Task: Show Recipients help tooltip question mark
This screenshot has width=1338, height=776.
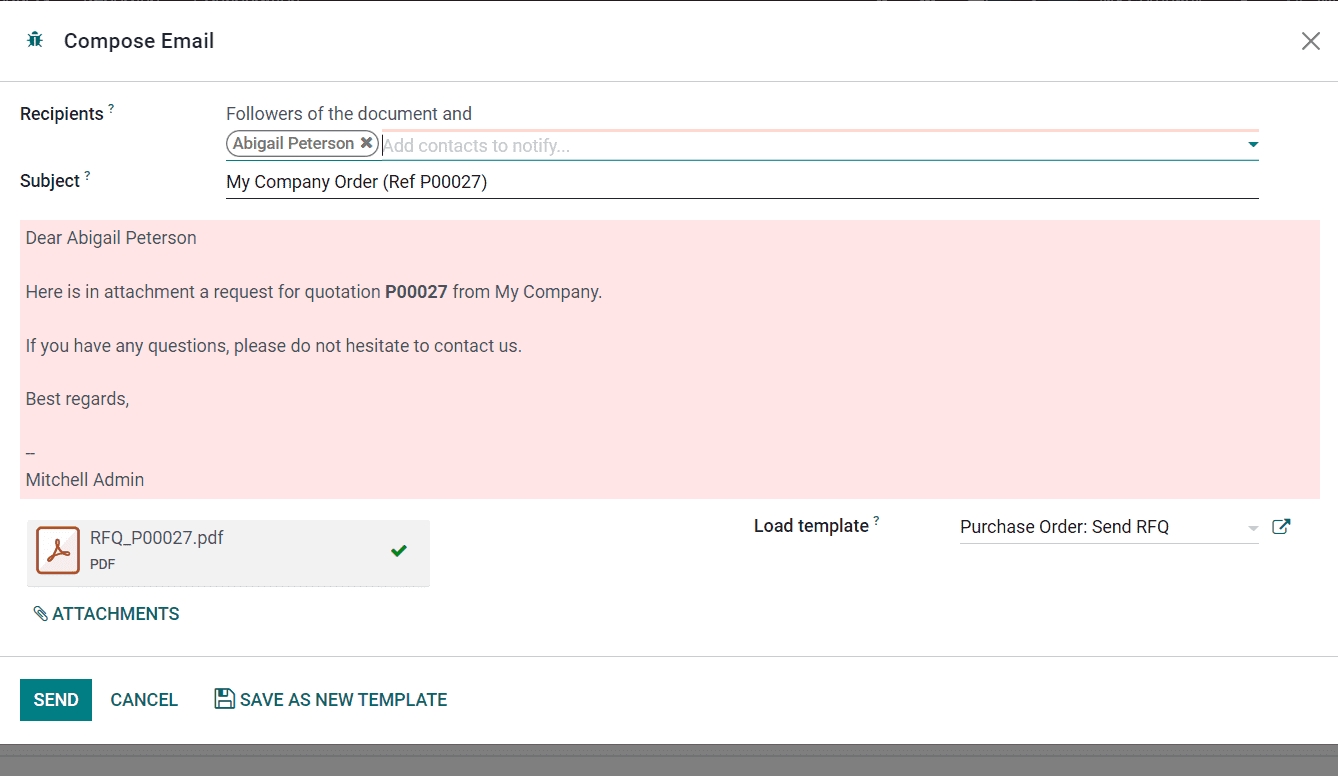Action: tap(111, 108)
